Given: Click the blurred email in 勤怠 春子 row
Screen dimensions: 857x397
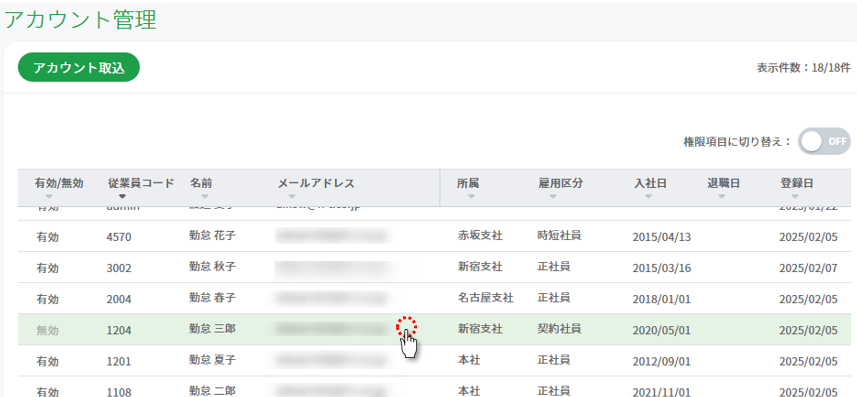Looking at the screenshot, I should 332,299.
